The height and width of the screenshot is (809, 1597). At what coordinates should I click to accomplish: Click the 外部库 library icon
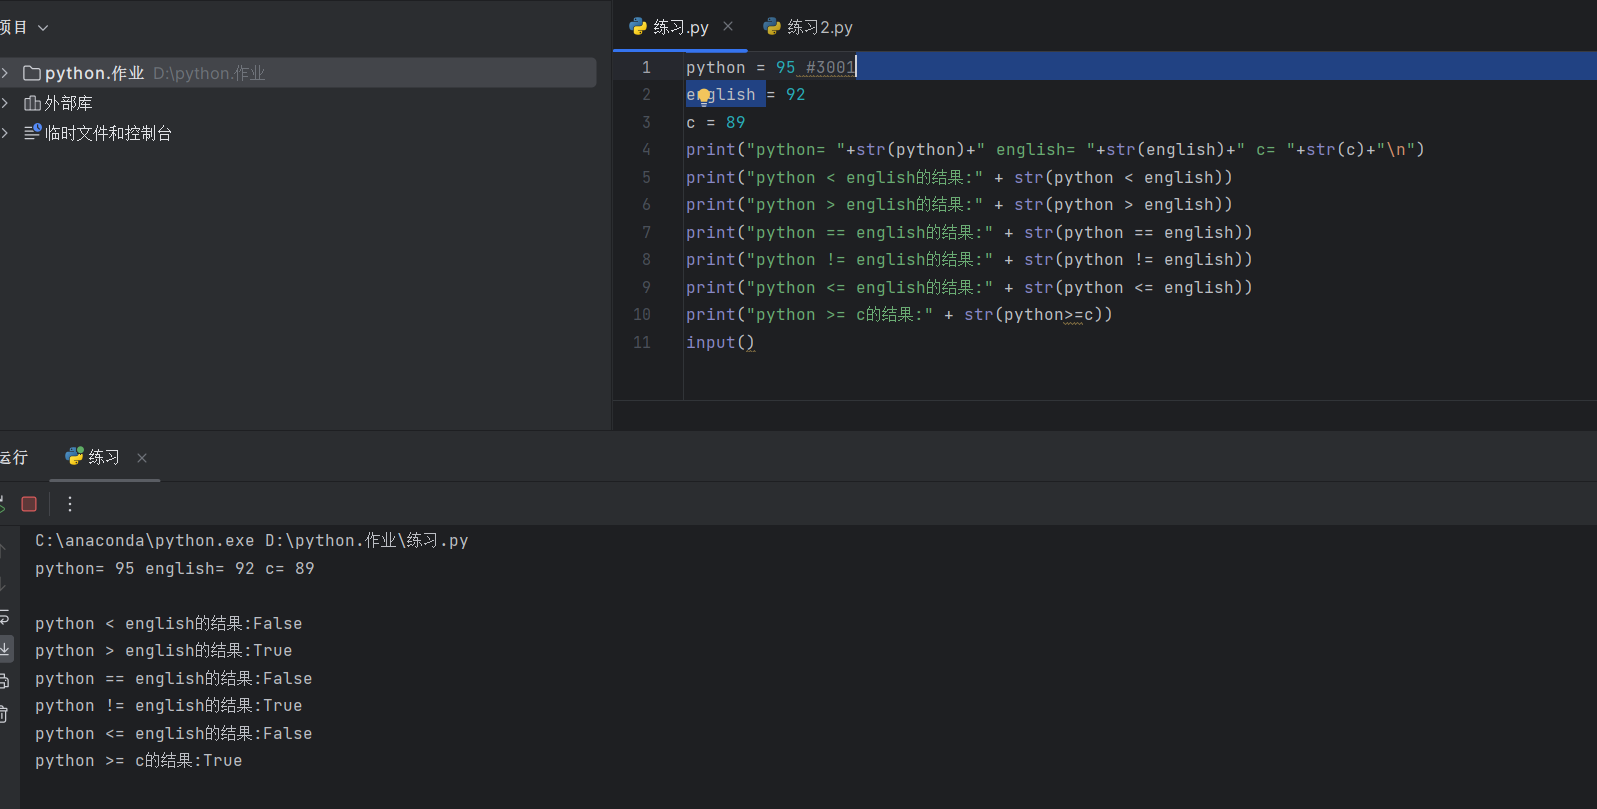(x=32, y=103)
